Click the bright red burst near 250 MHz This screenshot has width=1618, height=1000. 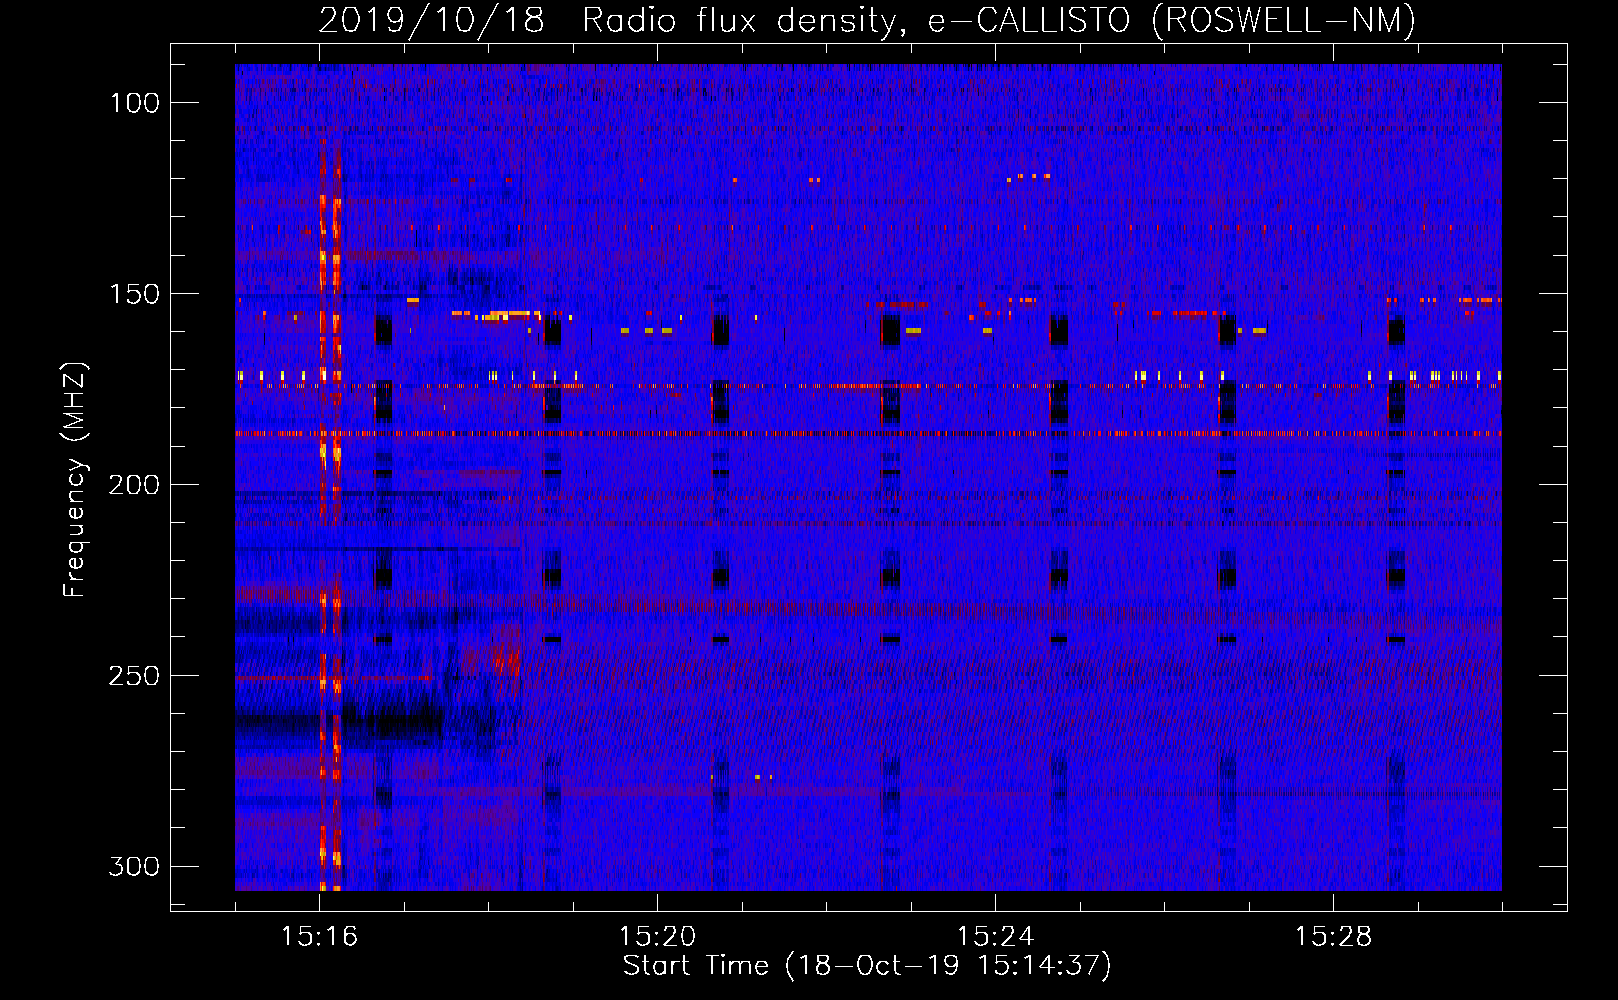click(x=507, y=658)
